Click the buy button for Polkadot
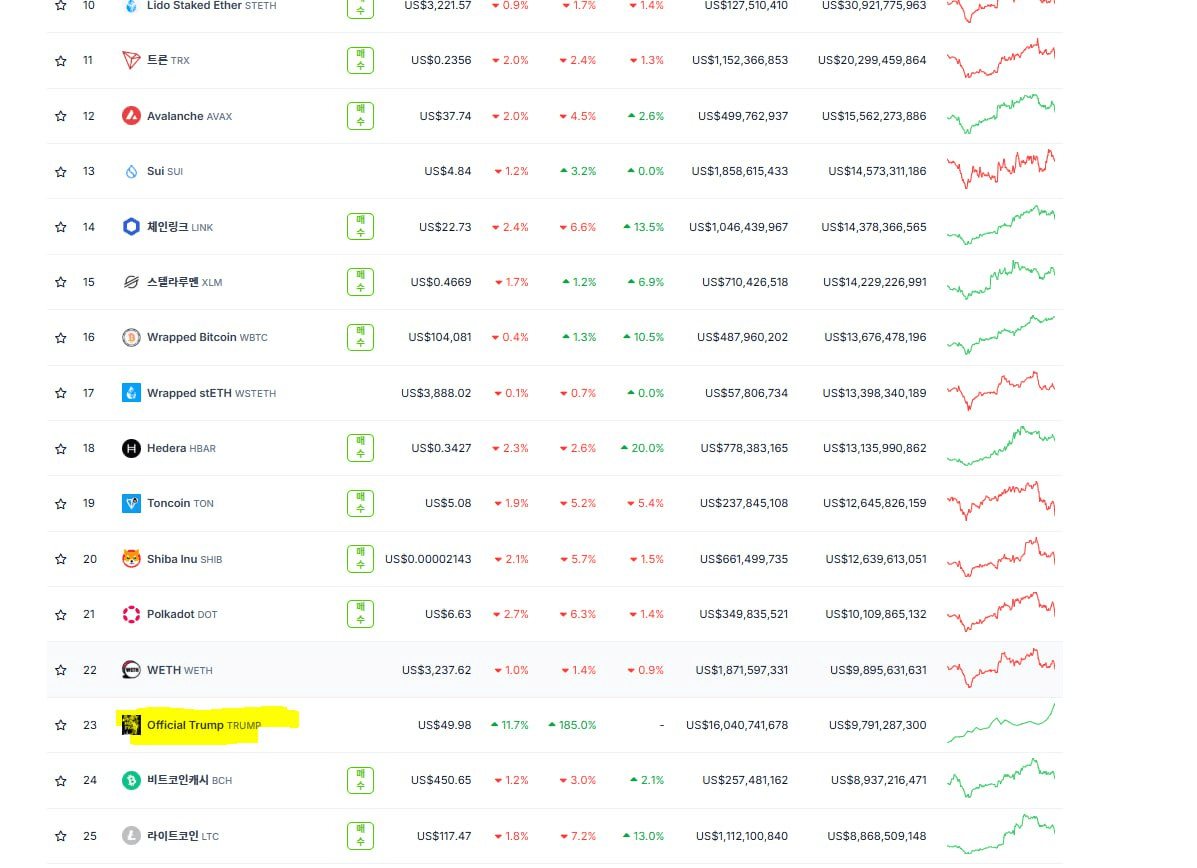 (x=360, y=615)
